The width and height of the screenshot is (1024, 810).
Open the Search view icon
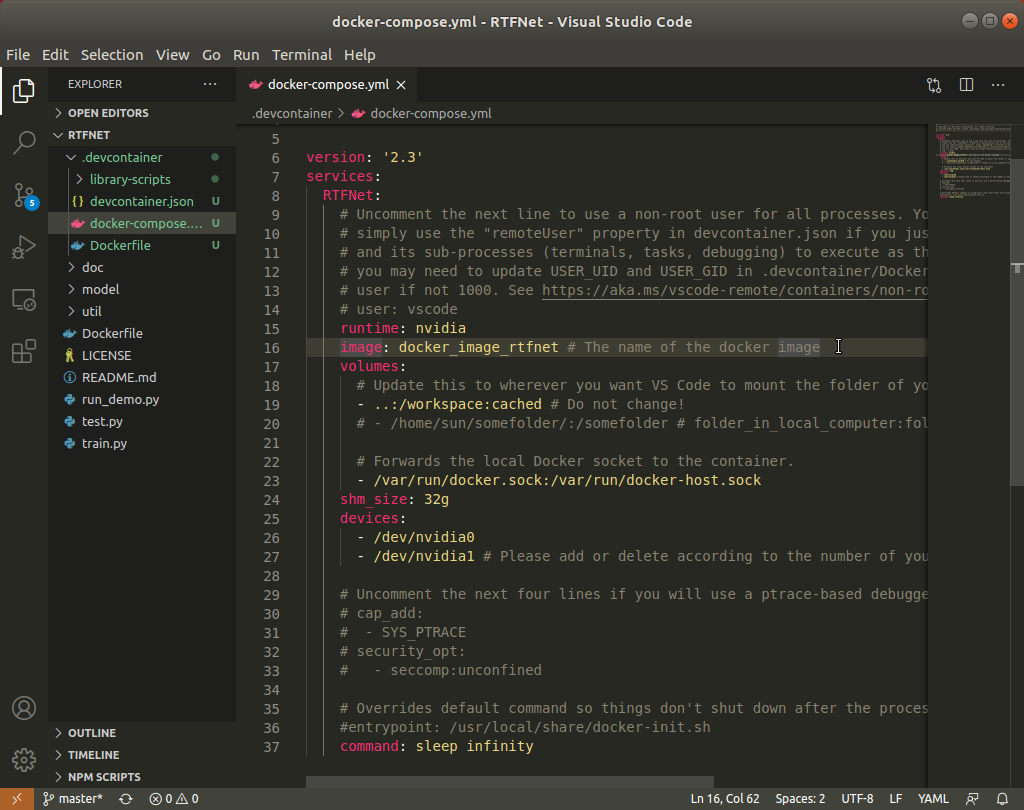[x=24, y=142]
